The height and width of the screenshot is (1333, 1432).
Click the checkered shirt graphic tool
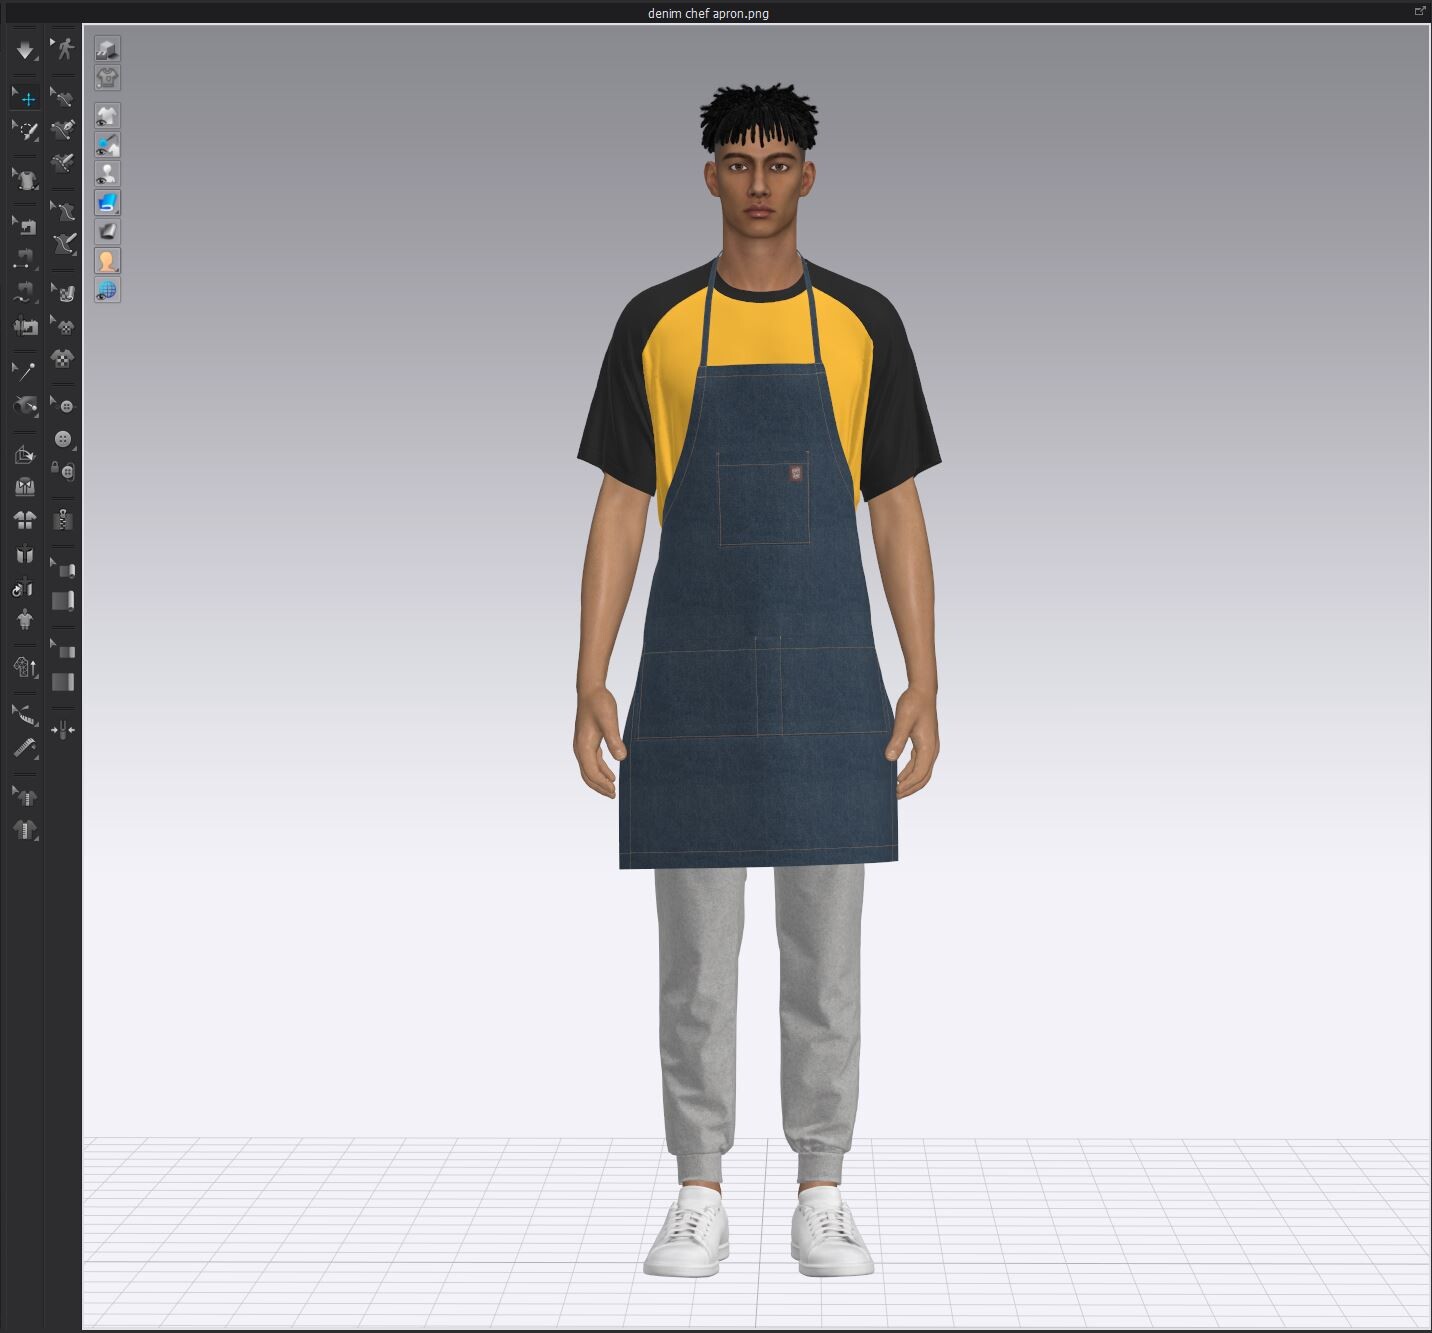63,358
